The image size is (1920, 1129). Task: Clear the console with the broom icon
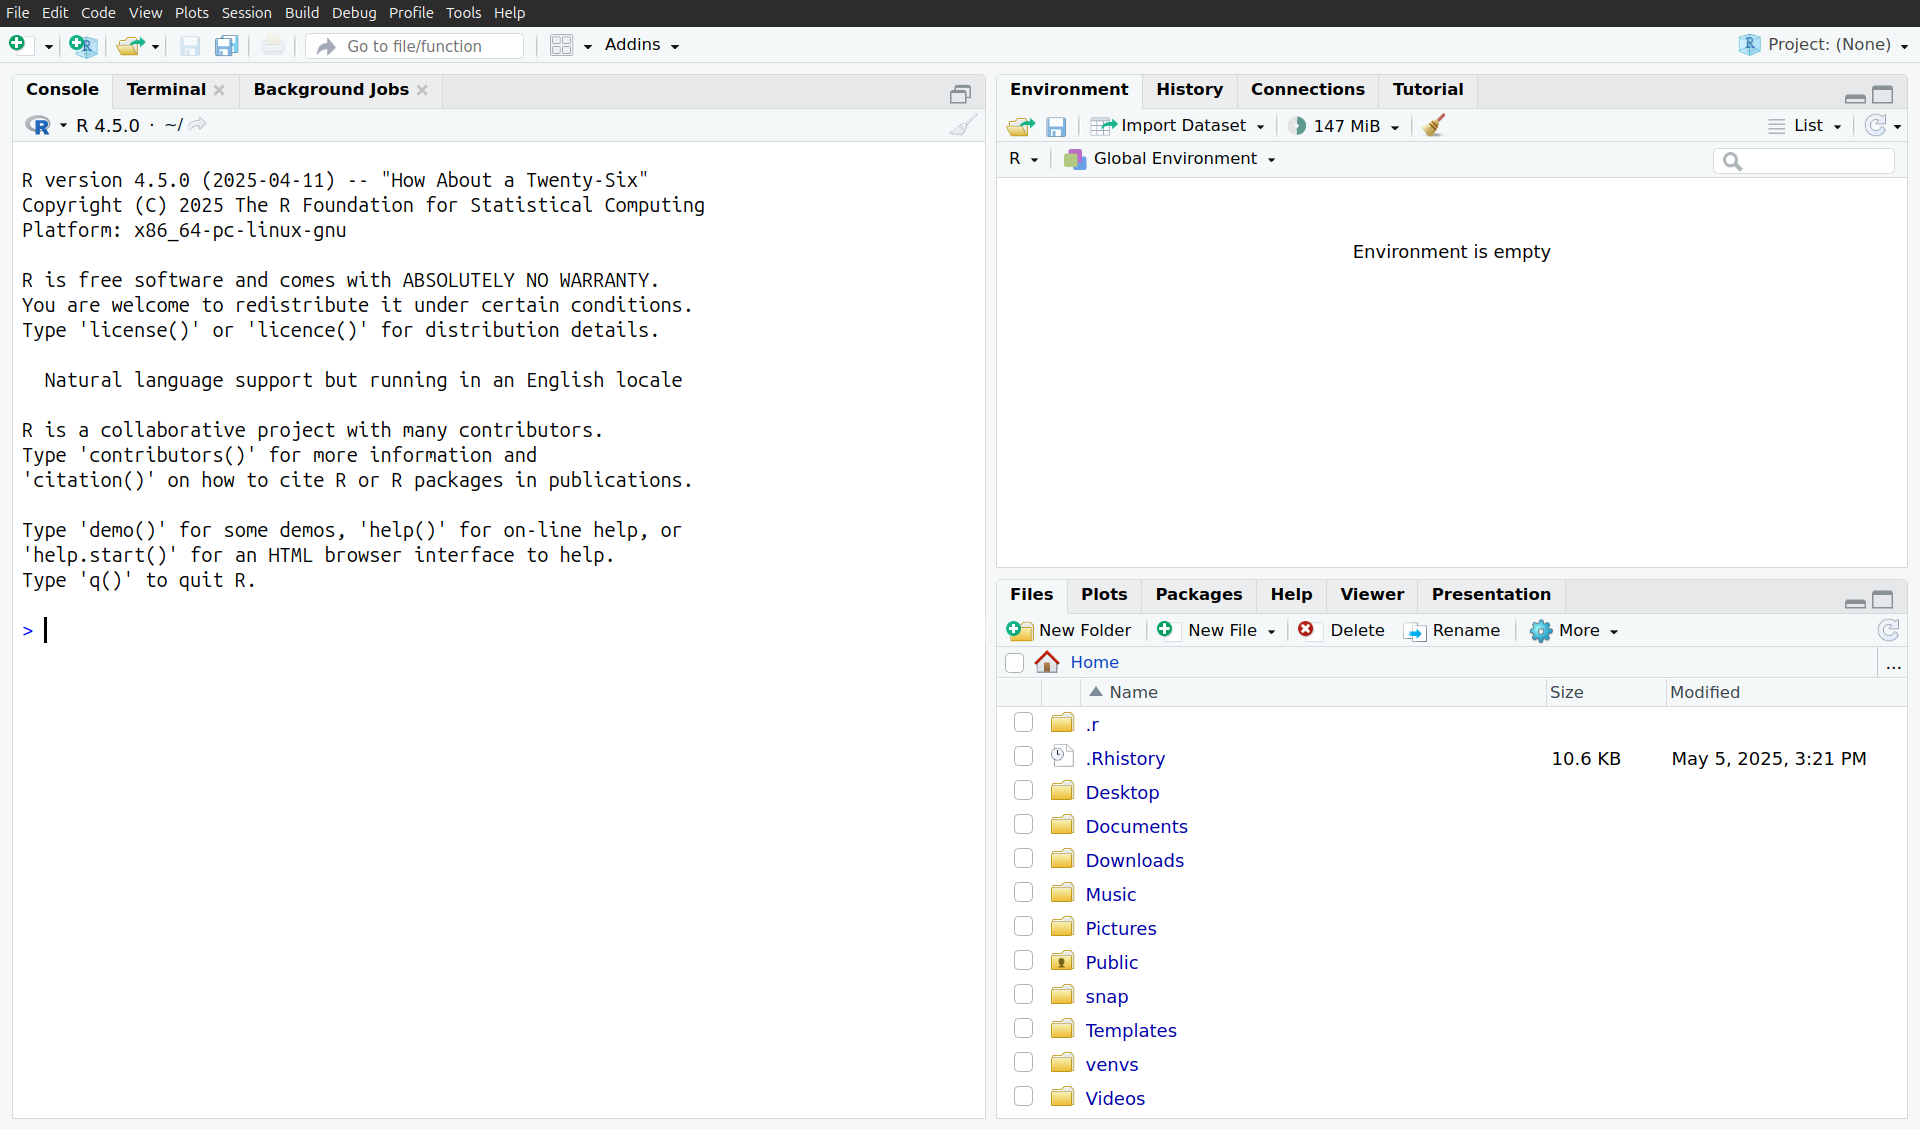click(963, 125)
